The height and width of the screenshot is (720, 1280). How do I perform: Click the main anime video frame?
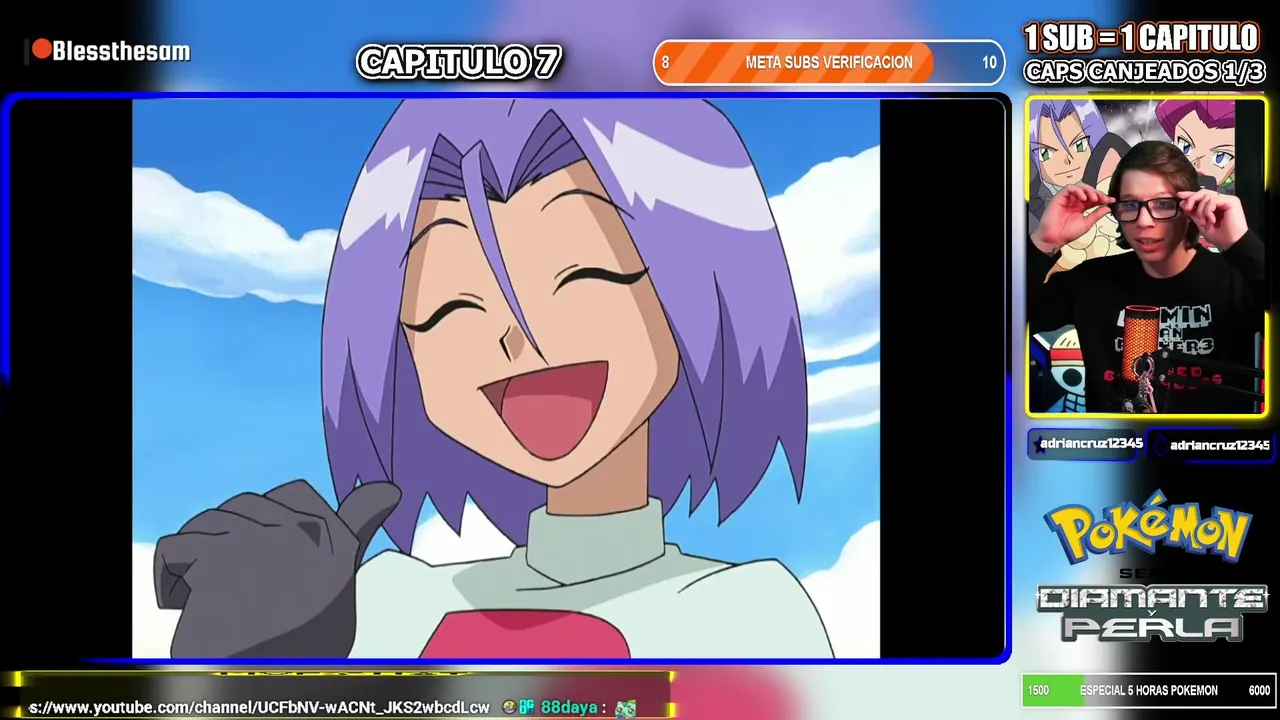pos(506,378)
